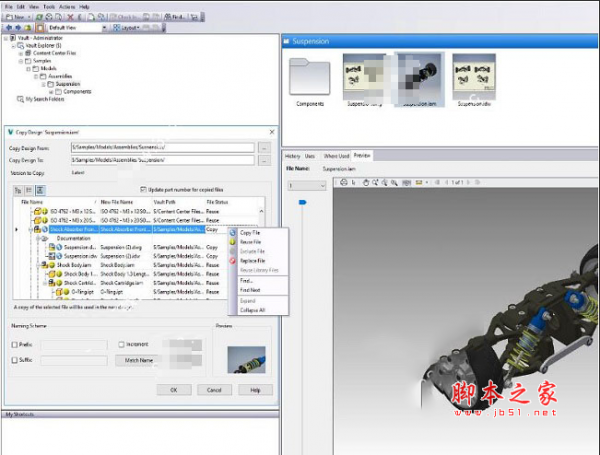Click the Back navigation arrow in toolbar

coord(8,28)
